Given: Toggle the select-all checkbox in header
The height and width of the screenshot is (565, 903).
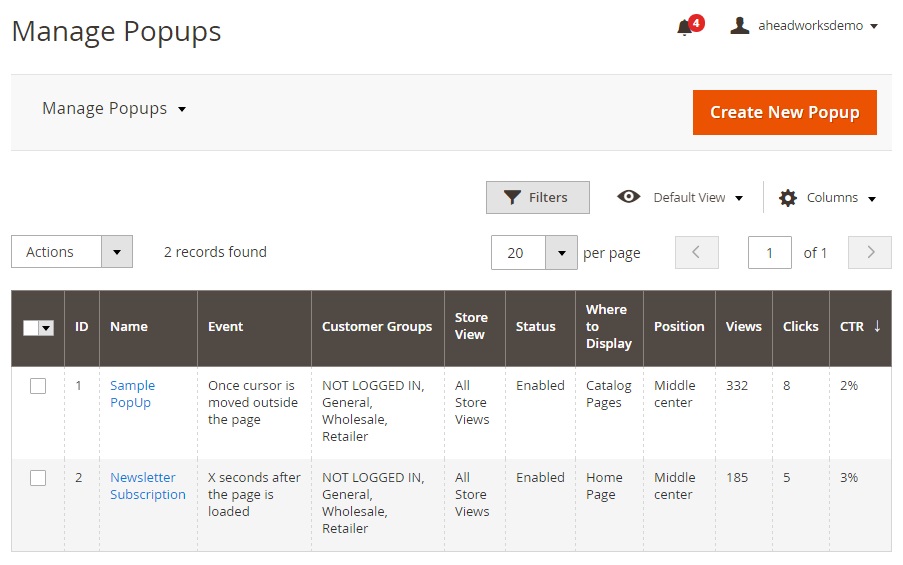Looking at the screenshot, I should tap(31, 328).
